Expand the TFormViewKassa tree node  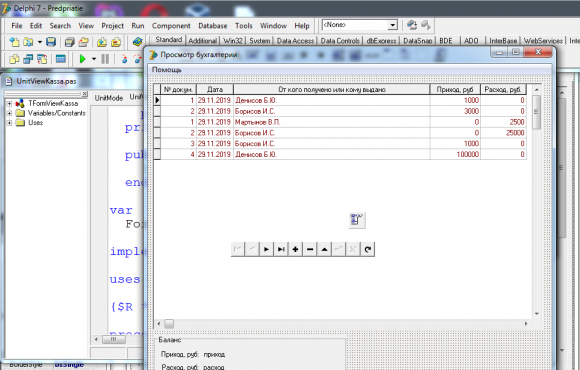[9, 104]
